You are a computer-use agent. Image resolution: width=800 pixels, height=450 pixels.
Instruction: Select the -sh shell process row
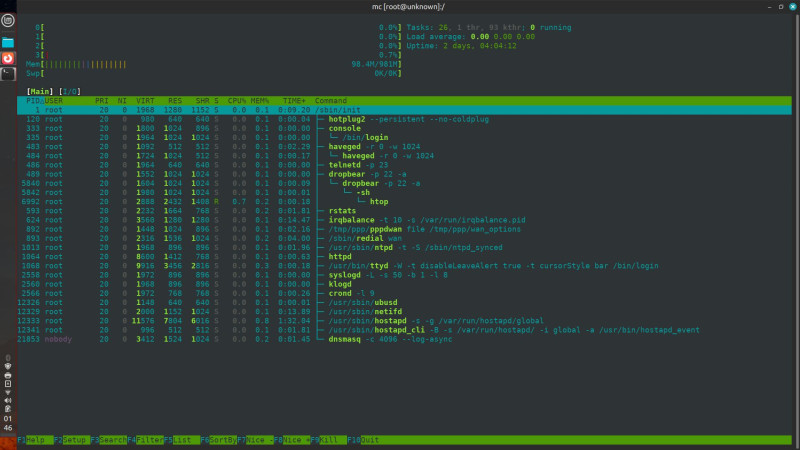404,192
